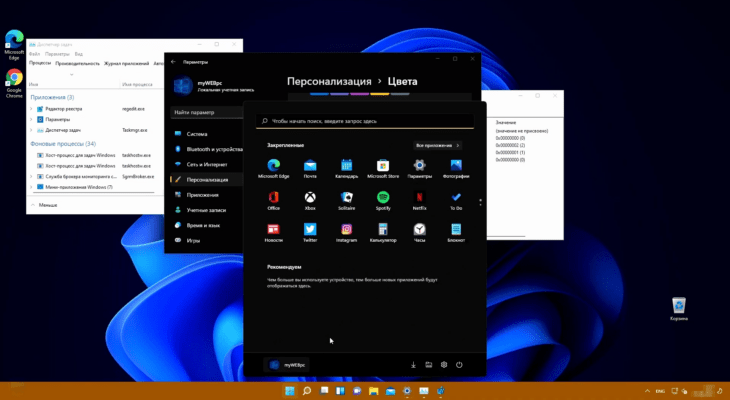Switch to Registry Editor via its taskbar icon

[x=440, y=391]
